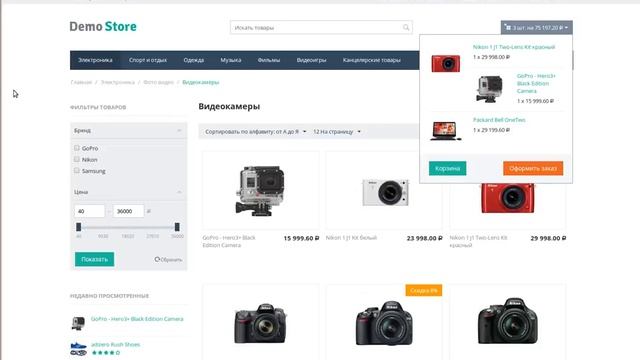Image resolution: width=640 pixels, height=360 pixels.
Task: Click the reset arrow icon next to Сбросить
Action: click(157, 259)
